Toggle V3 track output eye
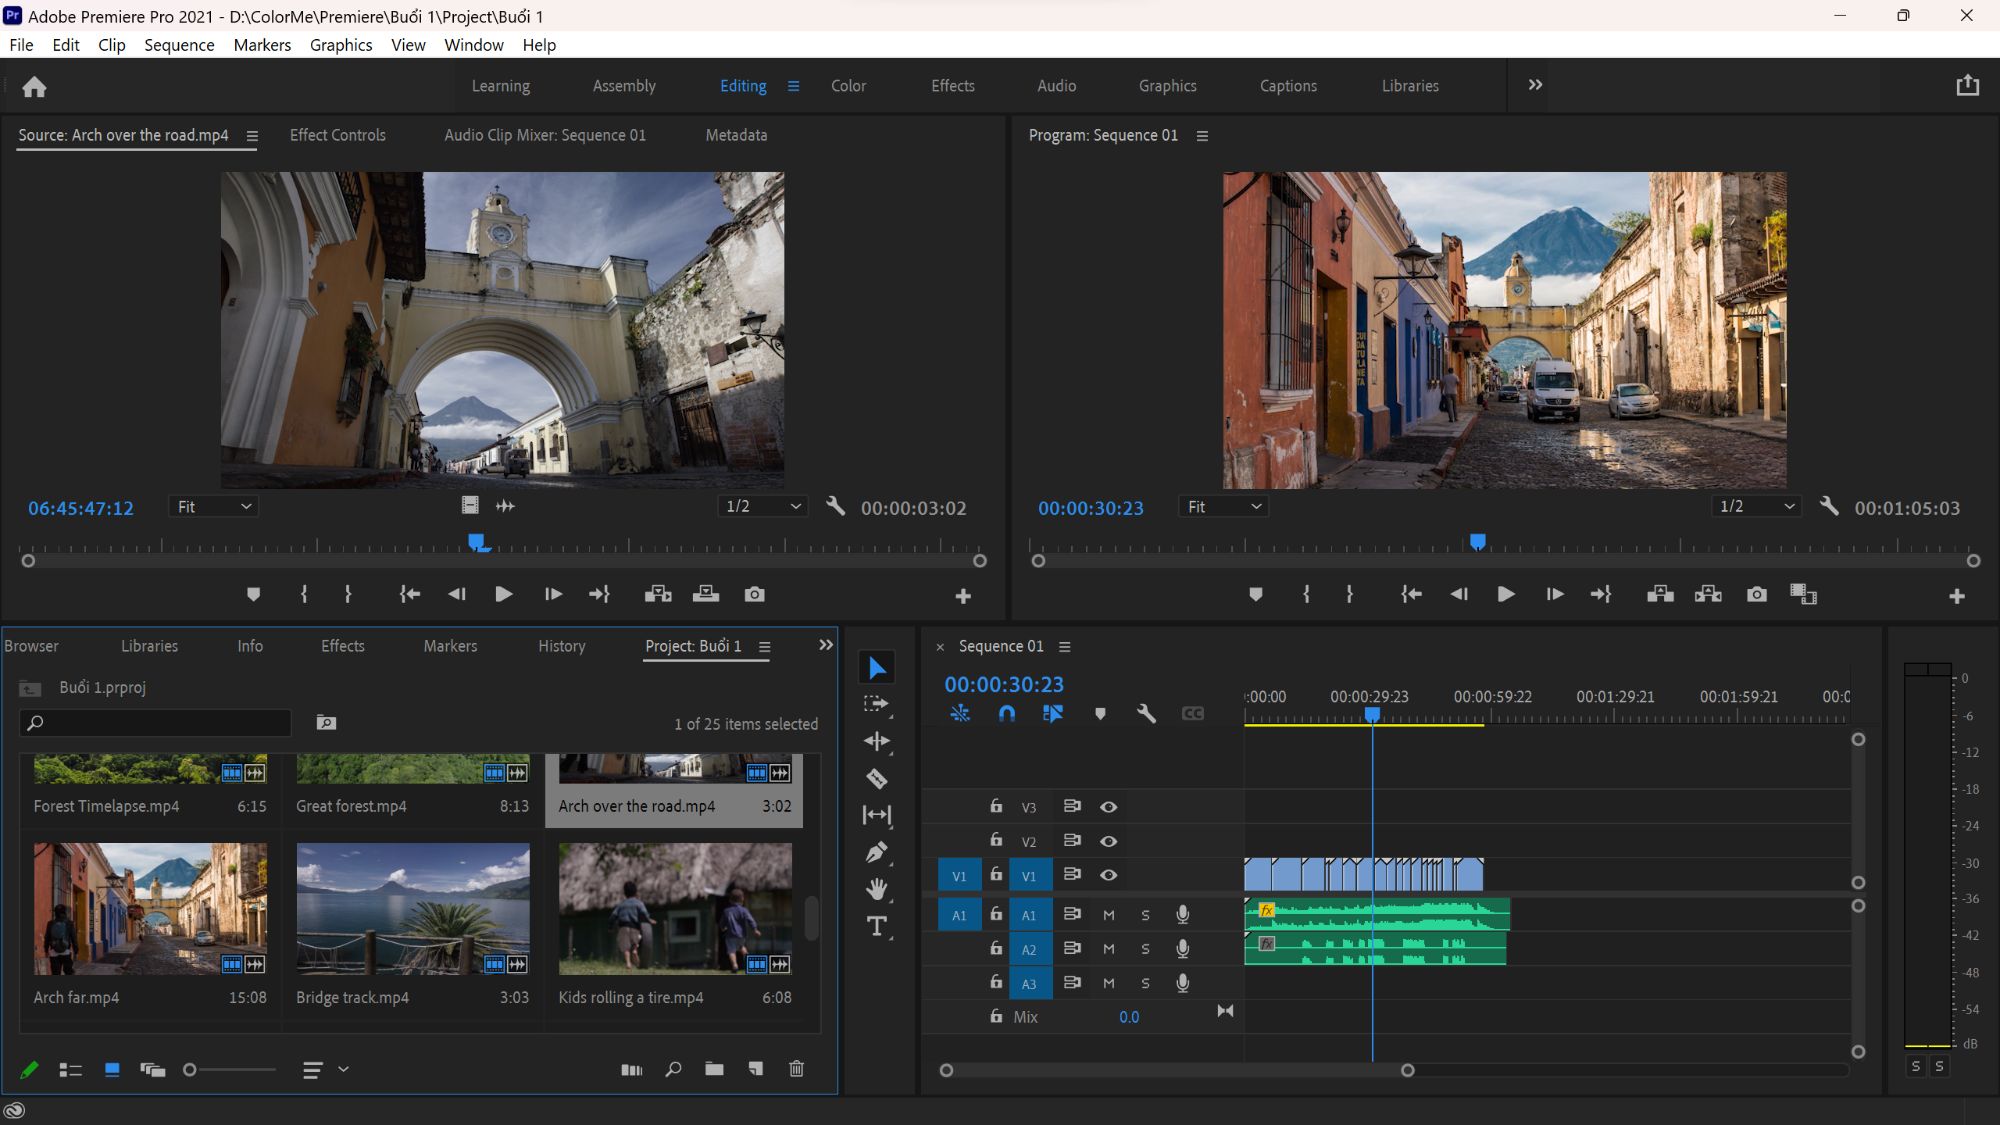 tap(1108, 807)
